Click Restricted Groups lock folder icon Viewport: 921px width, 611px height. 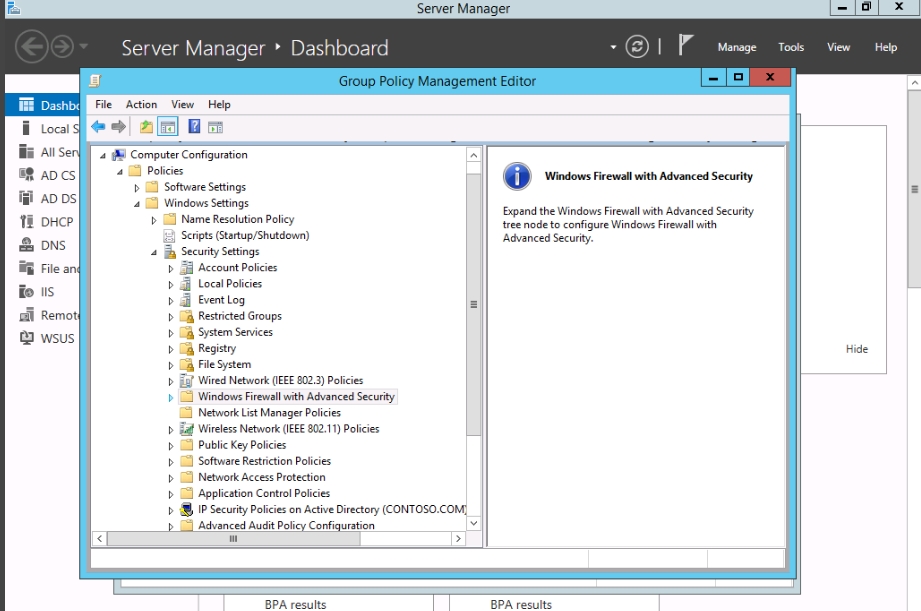pos(187,316)
